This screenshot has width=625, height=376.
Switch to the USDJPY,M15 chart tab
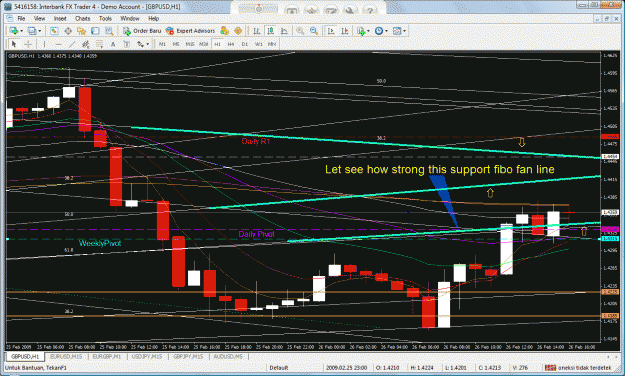pyautogui.click(x=147, y=356)
